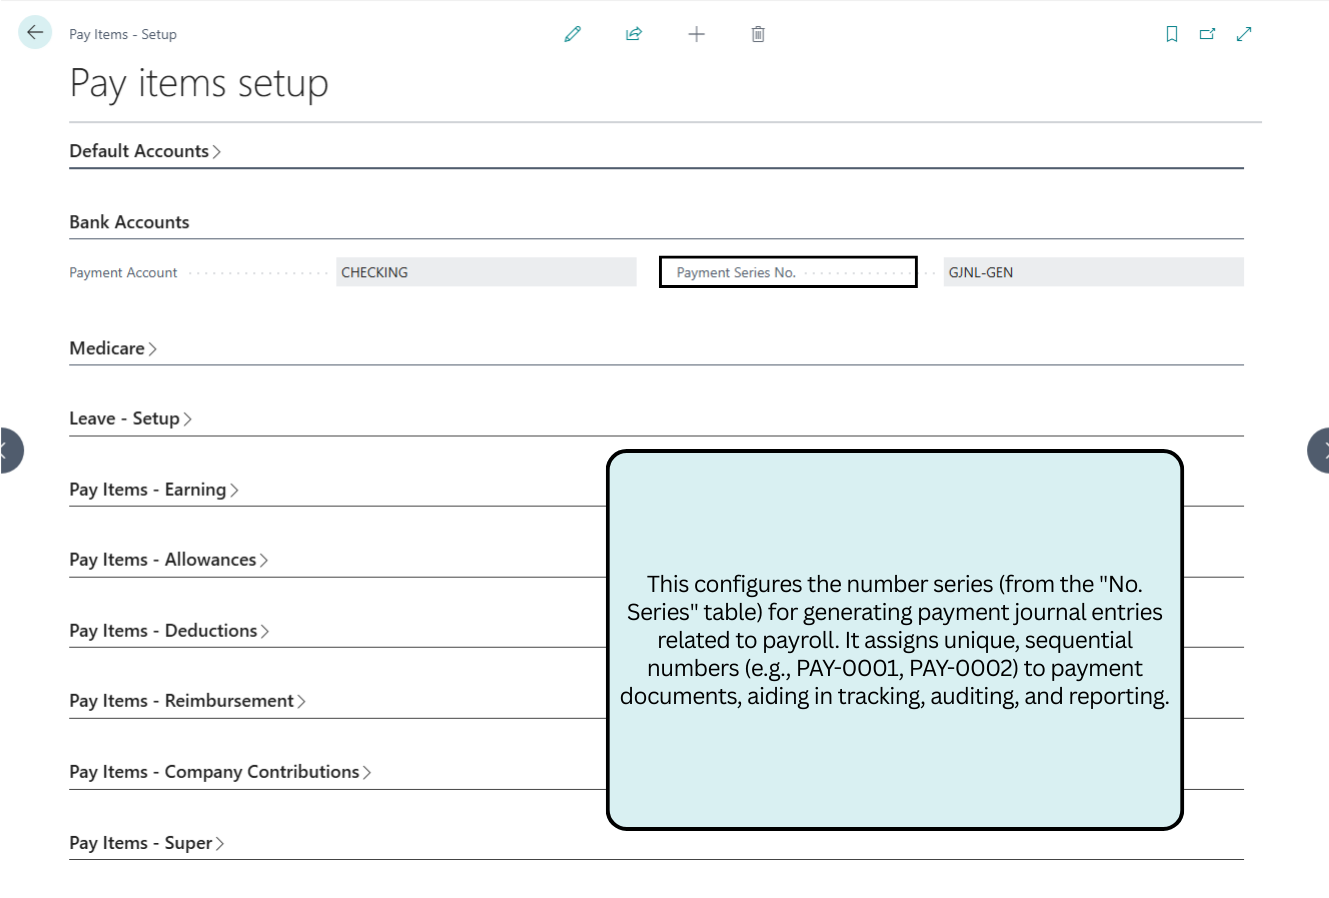This screenshot has width=1329, height=898.
Task: Click the pencil edit icon
Action: point(572,34)
